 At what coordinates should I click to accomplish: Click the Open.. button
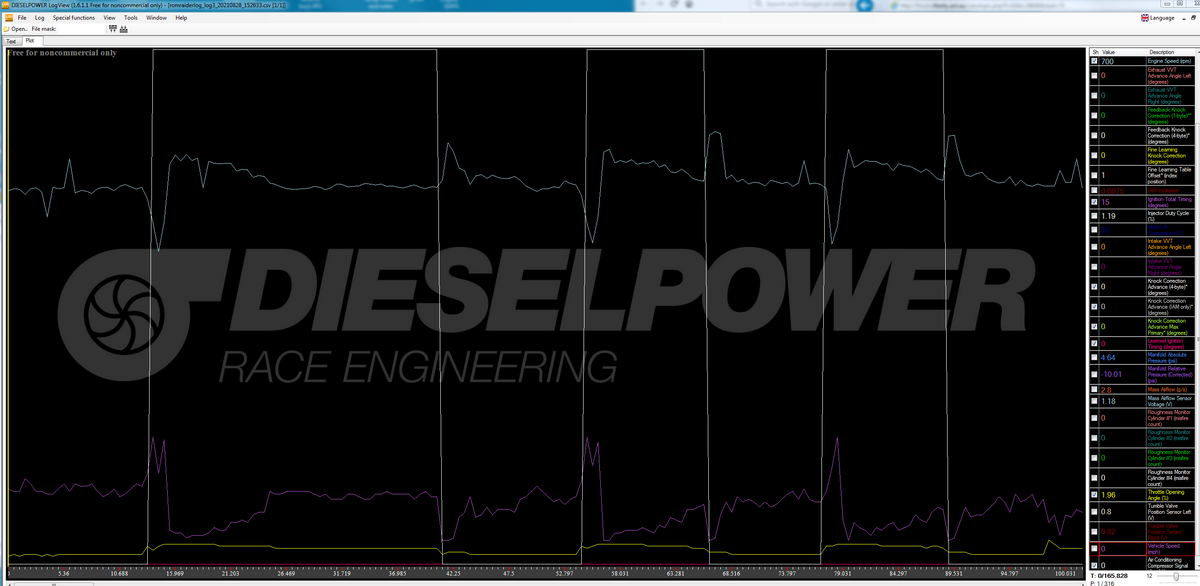[x=18, y=29]
